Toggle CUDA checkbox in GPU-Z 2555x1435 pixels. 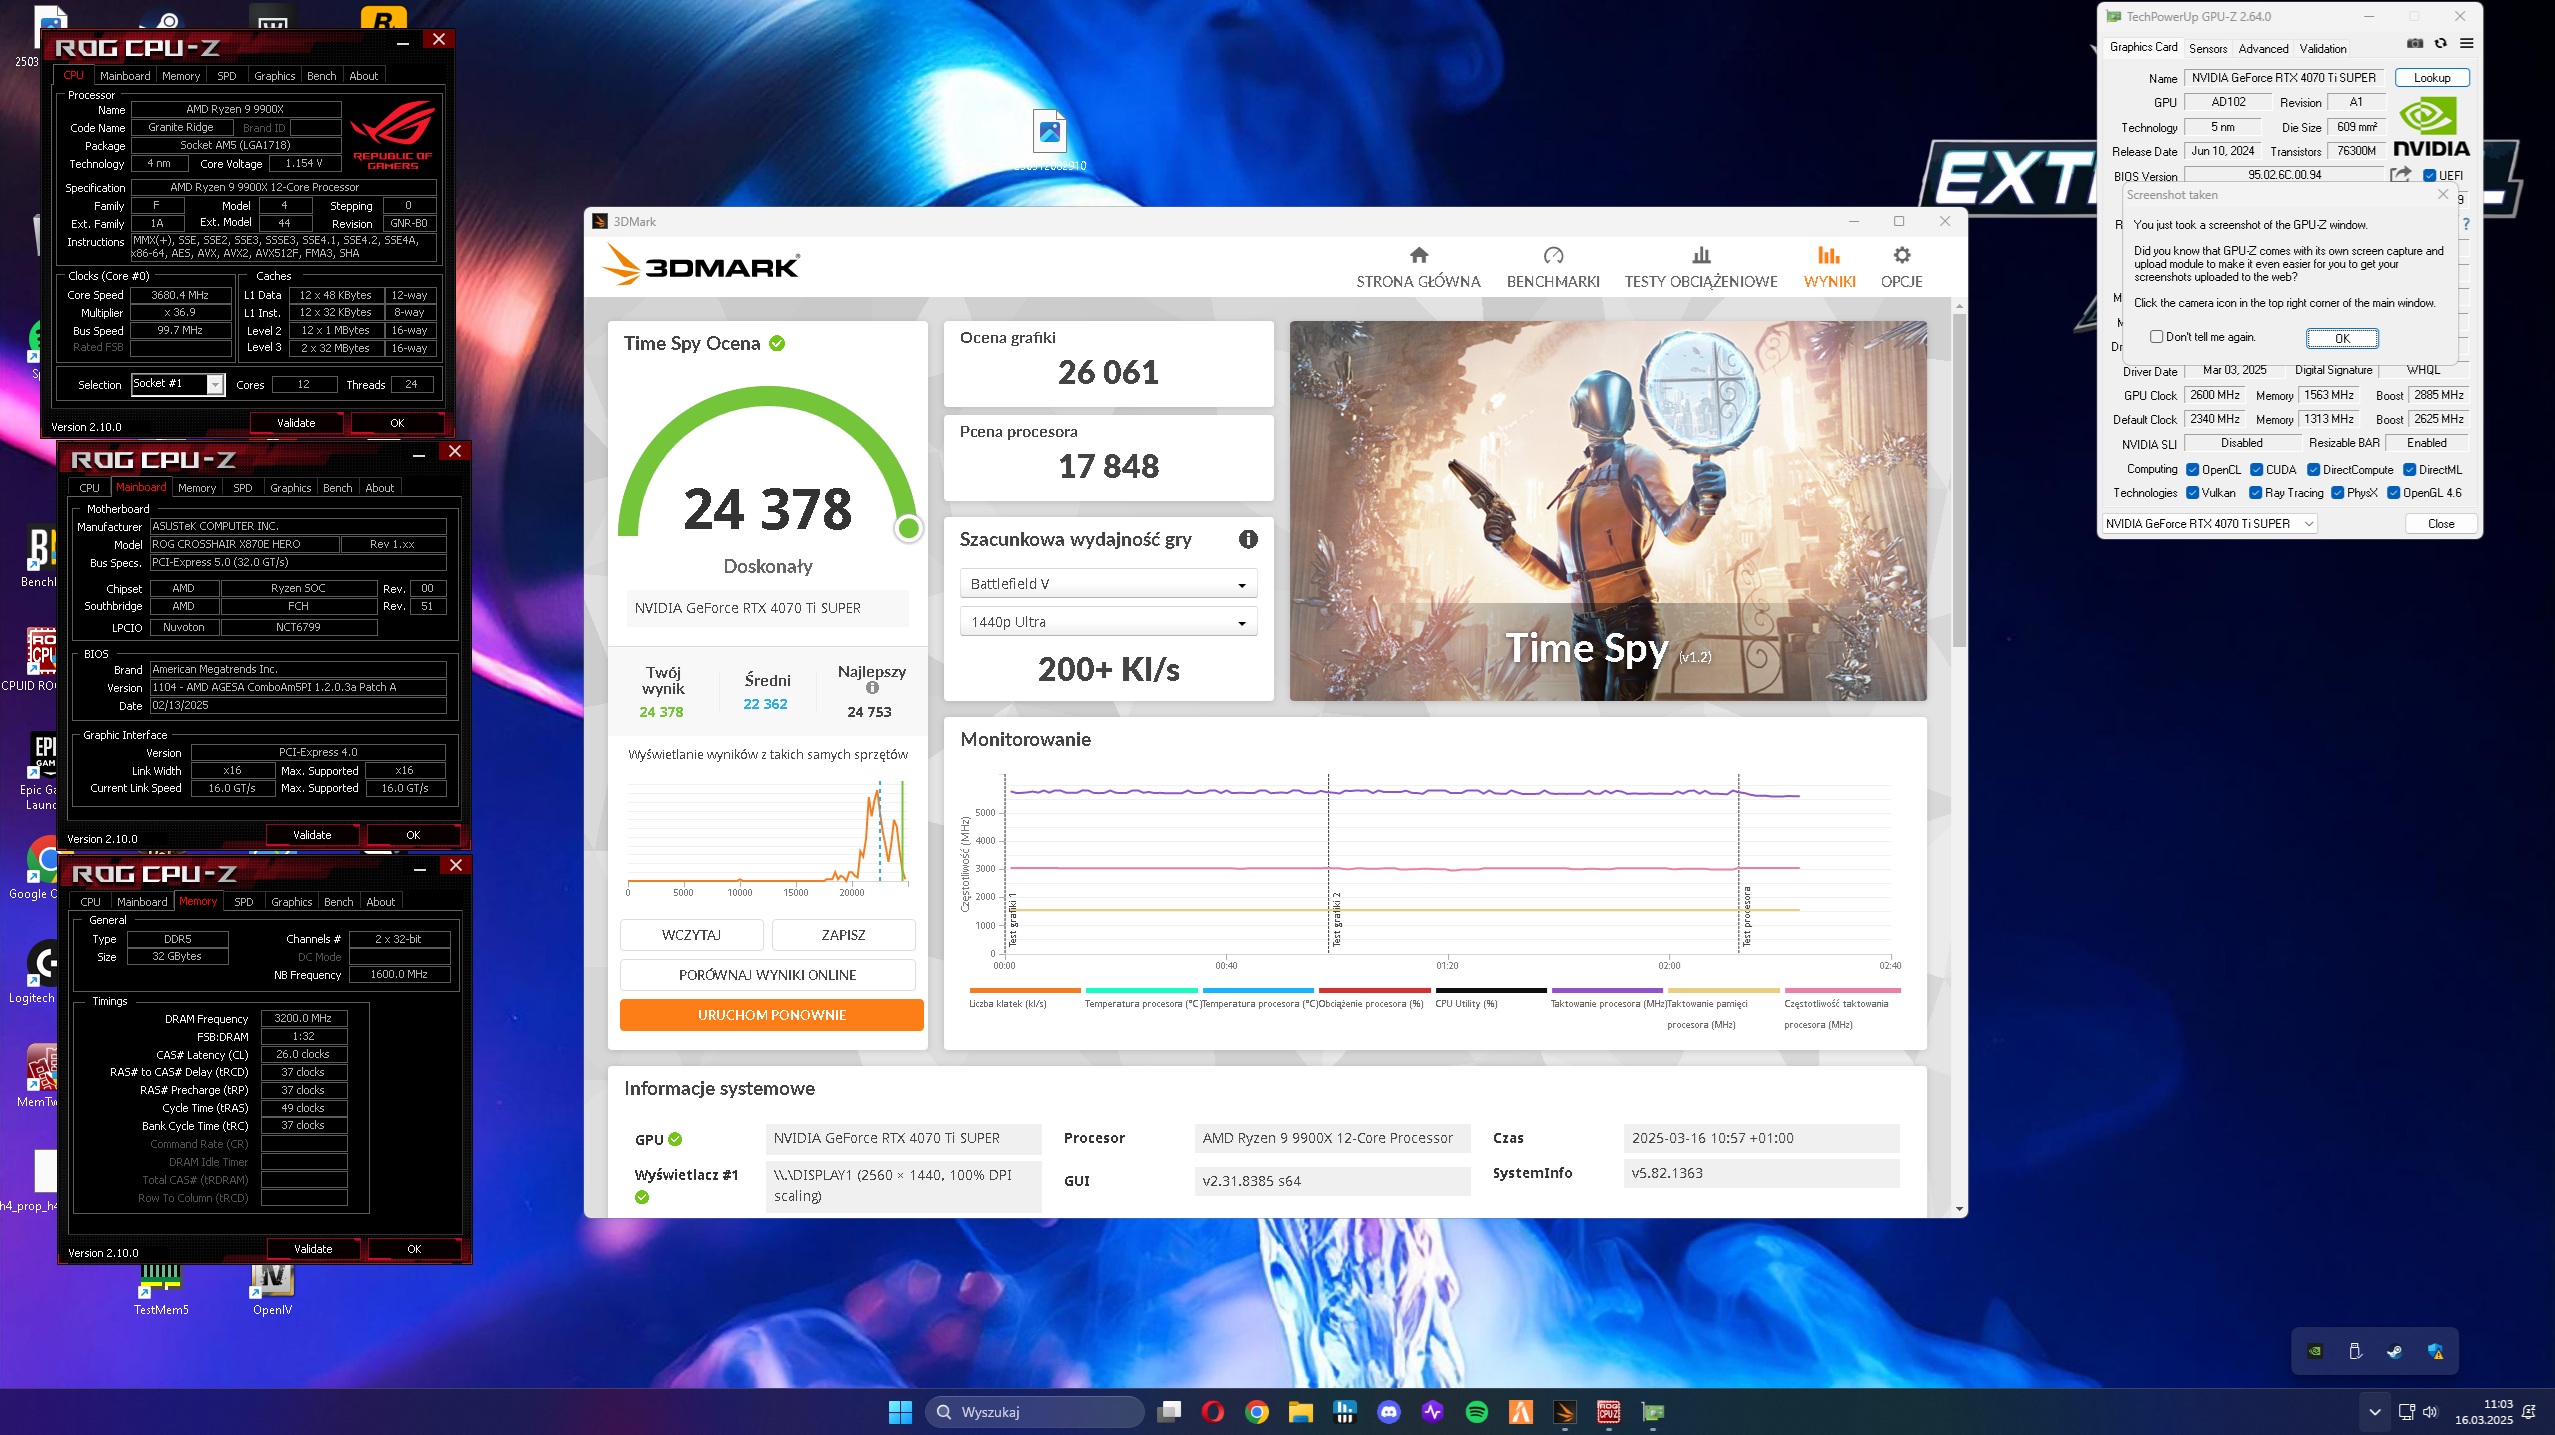pos(2256,470)
